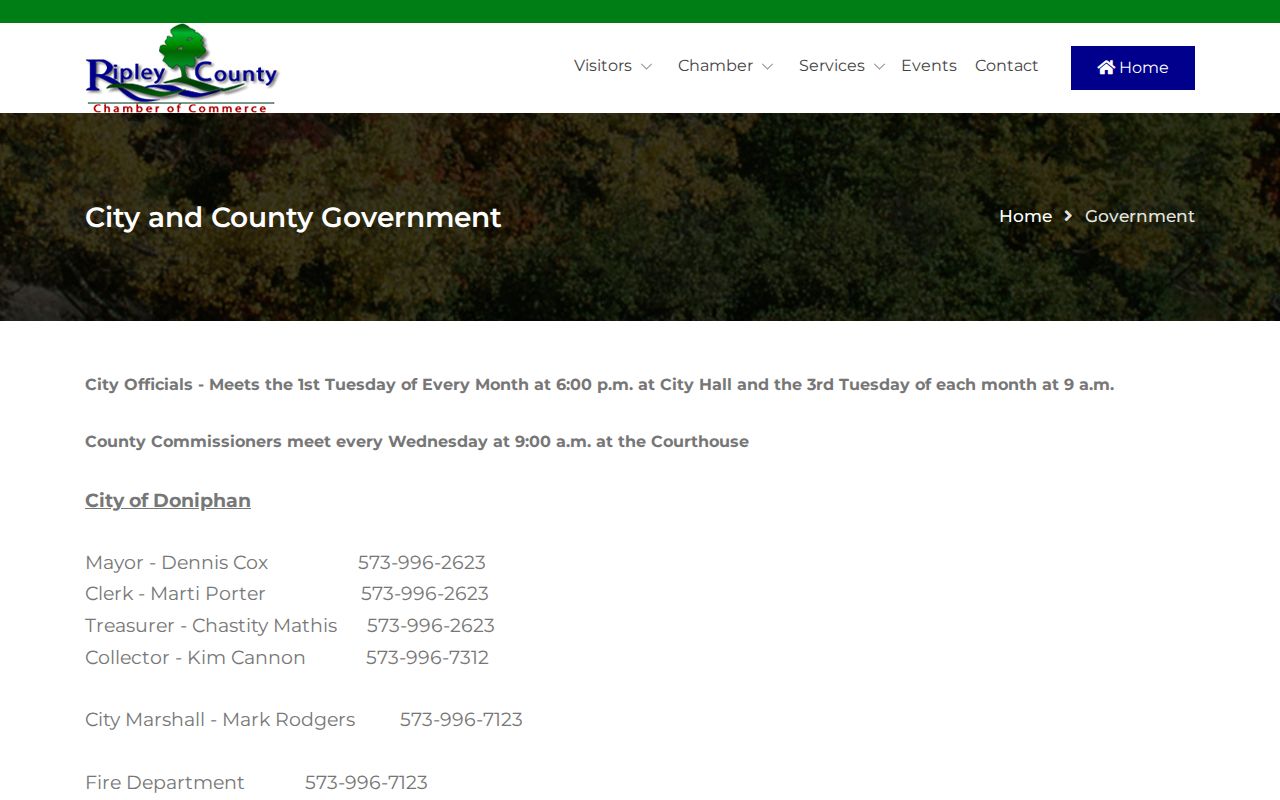Click the City and County Government heading
The image size is (1280, 800).
pyautogui.click(x=293, y=217)
